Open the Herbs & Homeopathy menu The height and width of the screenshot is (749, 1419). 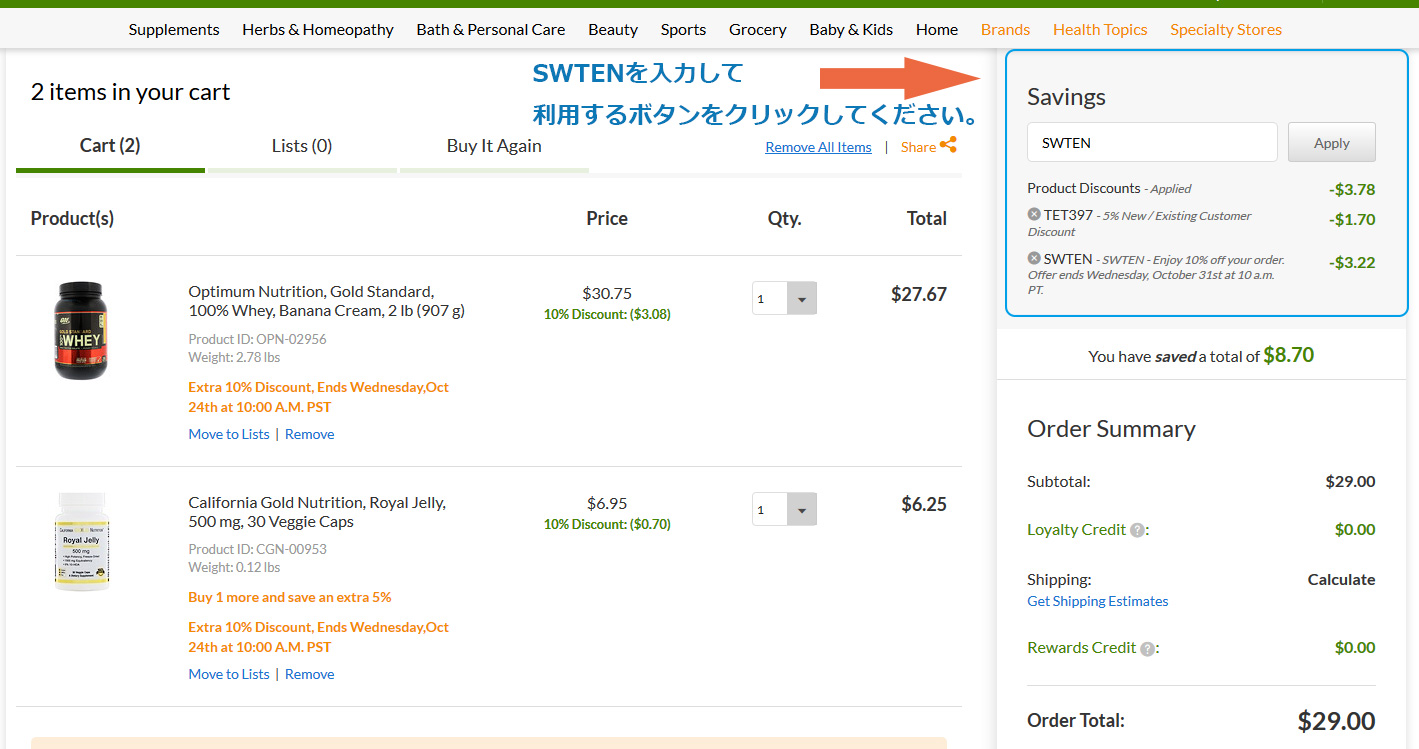pyautogui.click(x=318, y=29)
